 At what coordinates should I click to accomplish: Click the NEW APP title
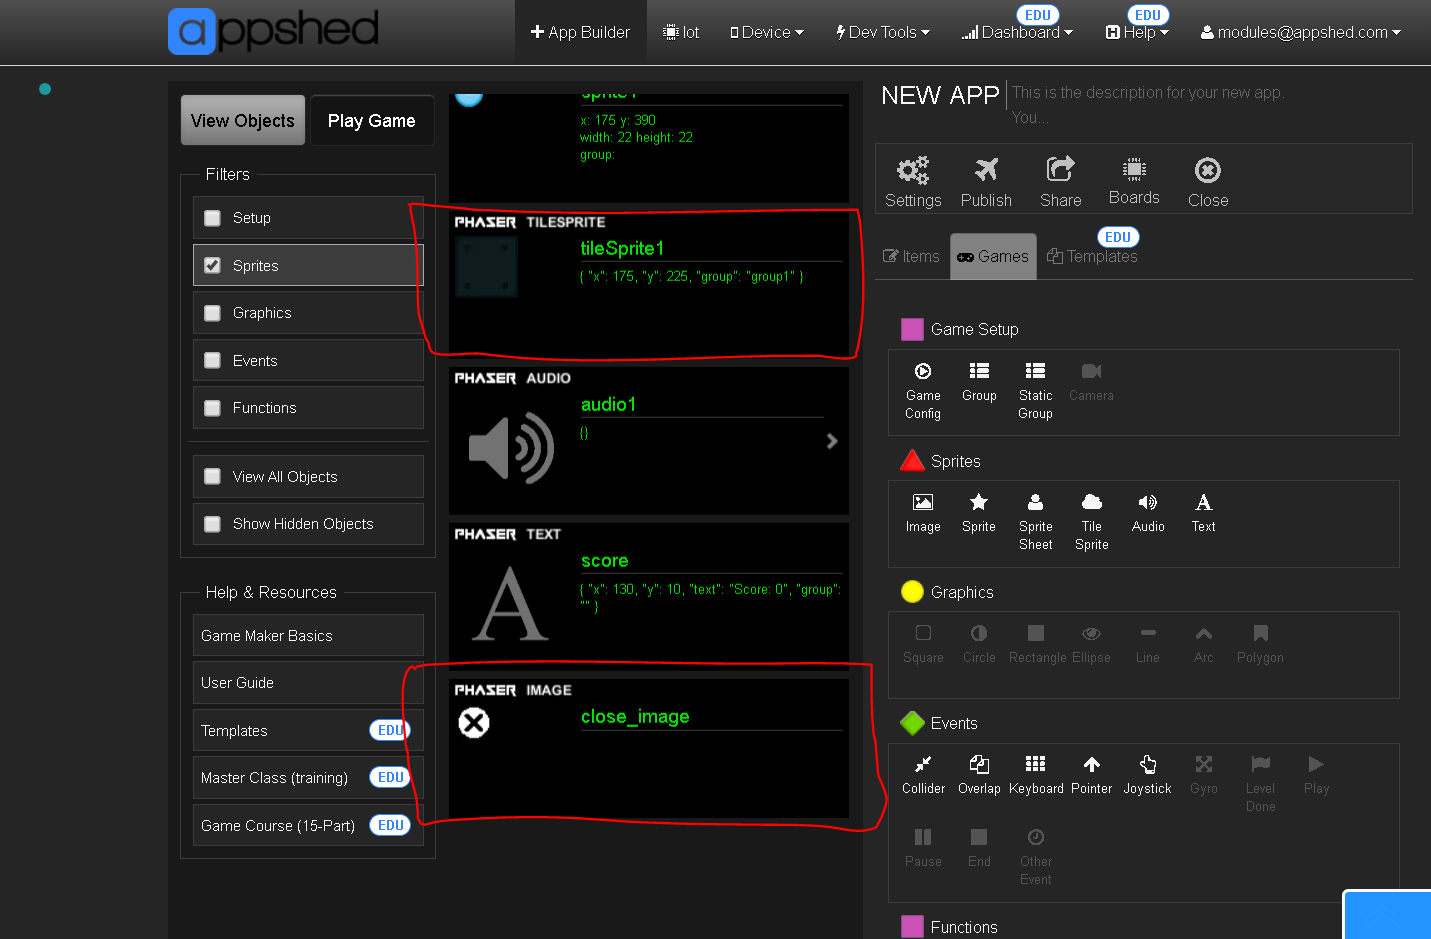[x=940, y=95]
